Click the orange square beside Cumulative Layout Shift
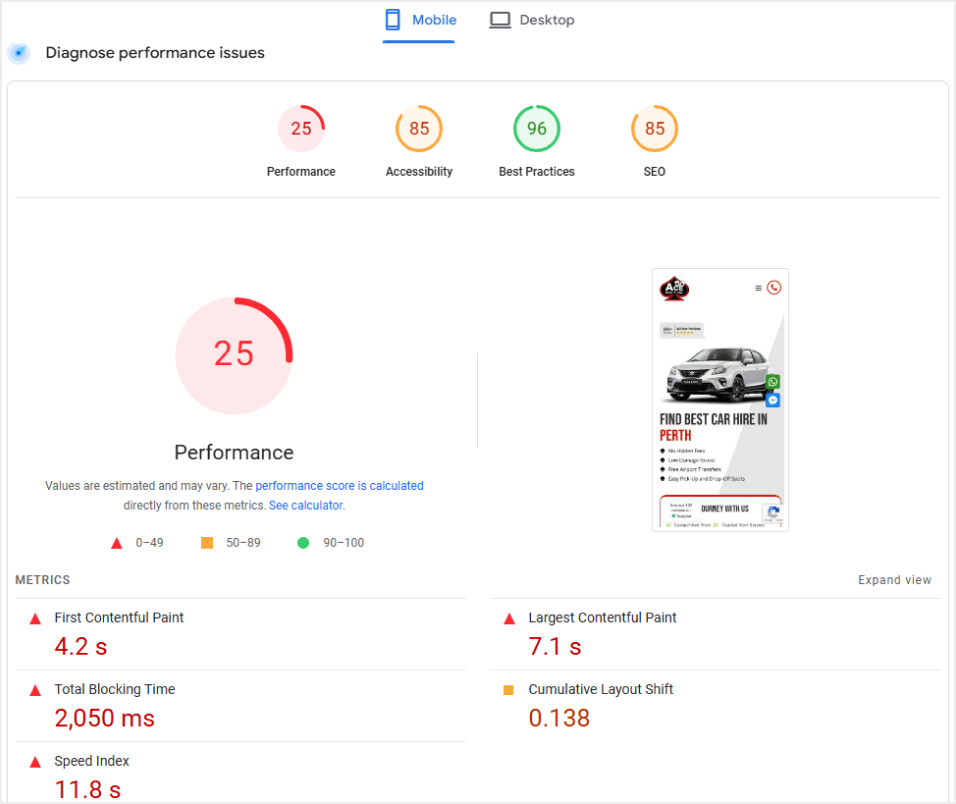This screenshot has height=804, width=956. coord(509,690)
